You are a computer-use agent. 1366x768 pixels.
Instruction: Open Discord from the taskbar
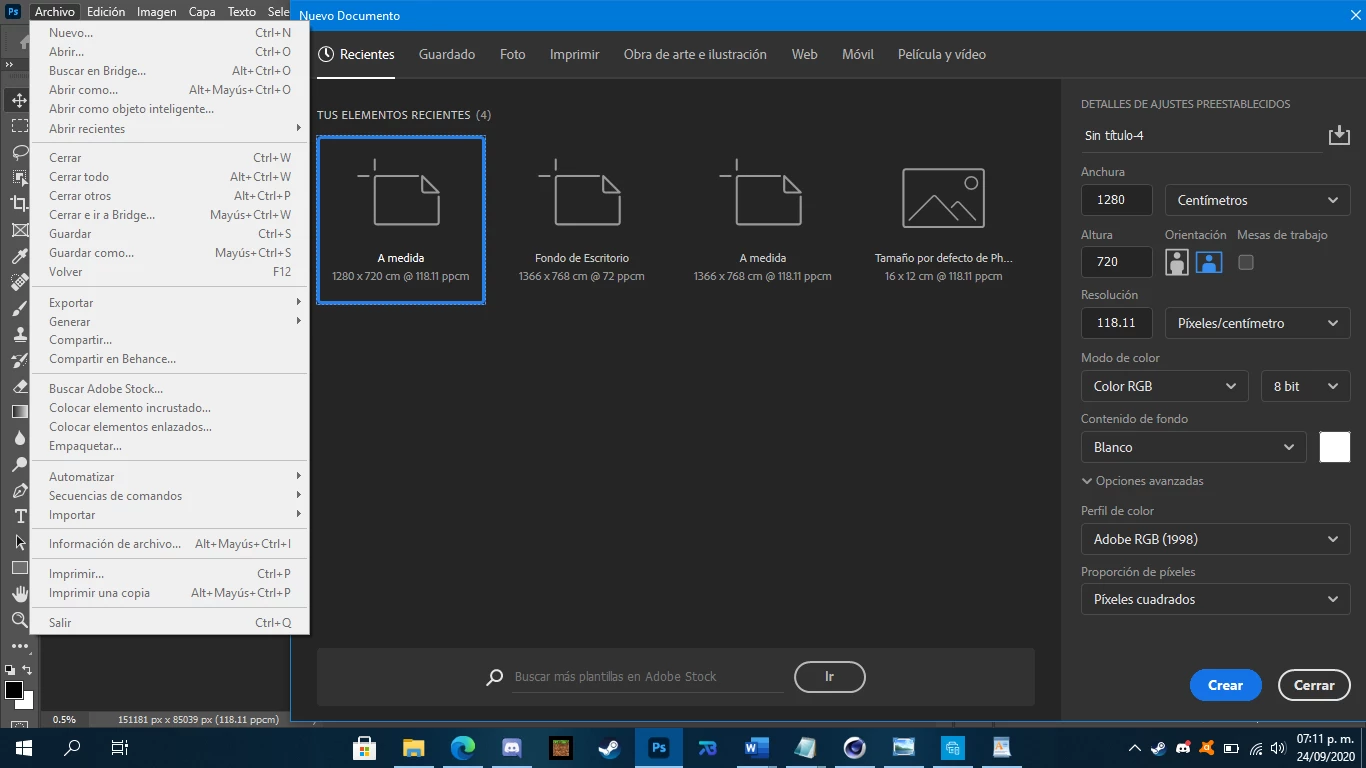(511, 748)
